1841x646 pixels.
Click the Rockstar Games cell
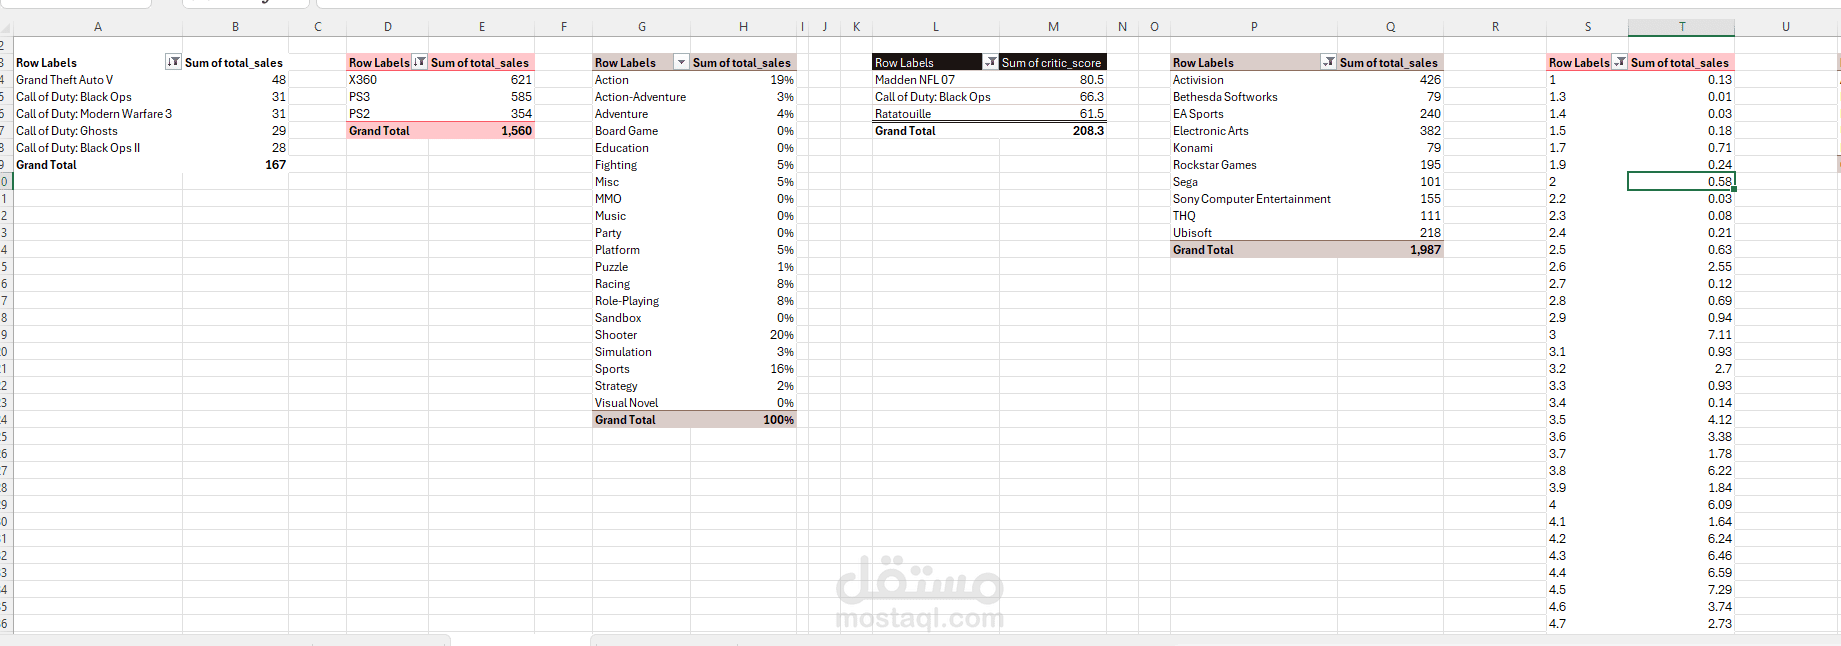click(x=1254, y=165)
